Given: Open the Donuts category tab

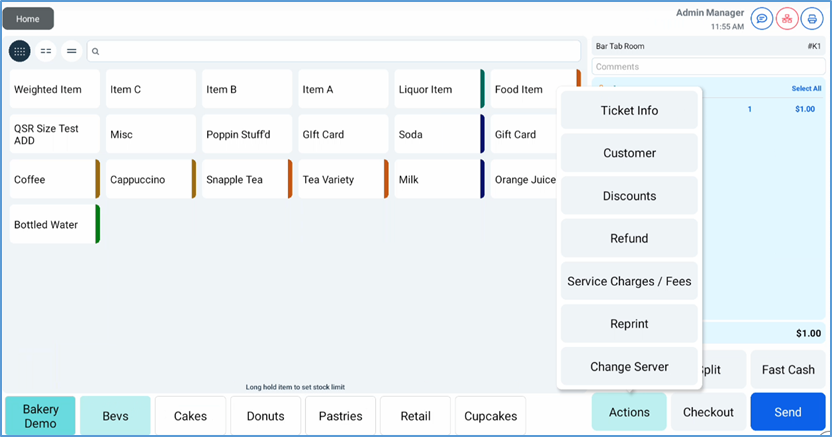Looking at the screenshot, I should click(265, 416).
